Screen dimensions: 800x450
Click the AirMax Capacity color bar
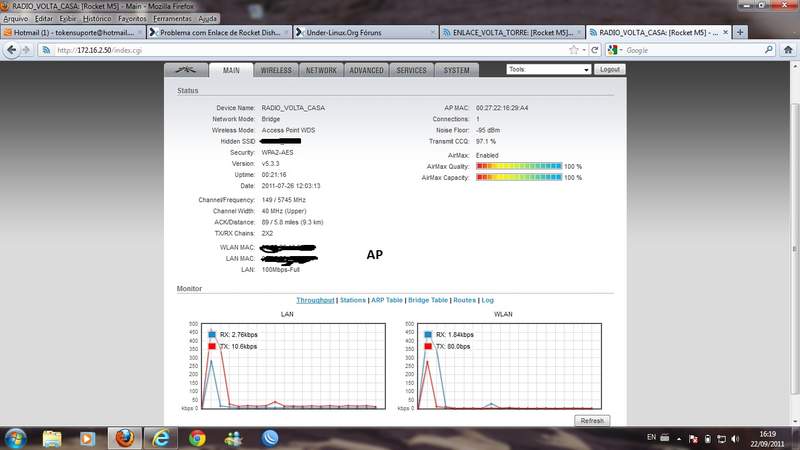519,178
